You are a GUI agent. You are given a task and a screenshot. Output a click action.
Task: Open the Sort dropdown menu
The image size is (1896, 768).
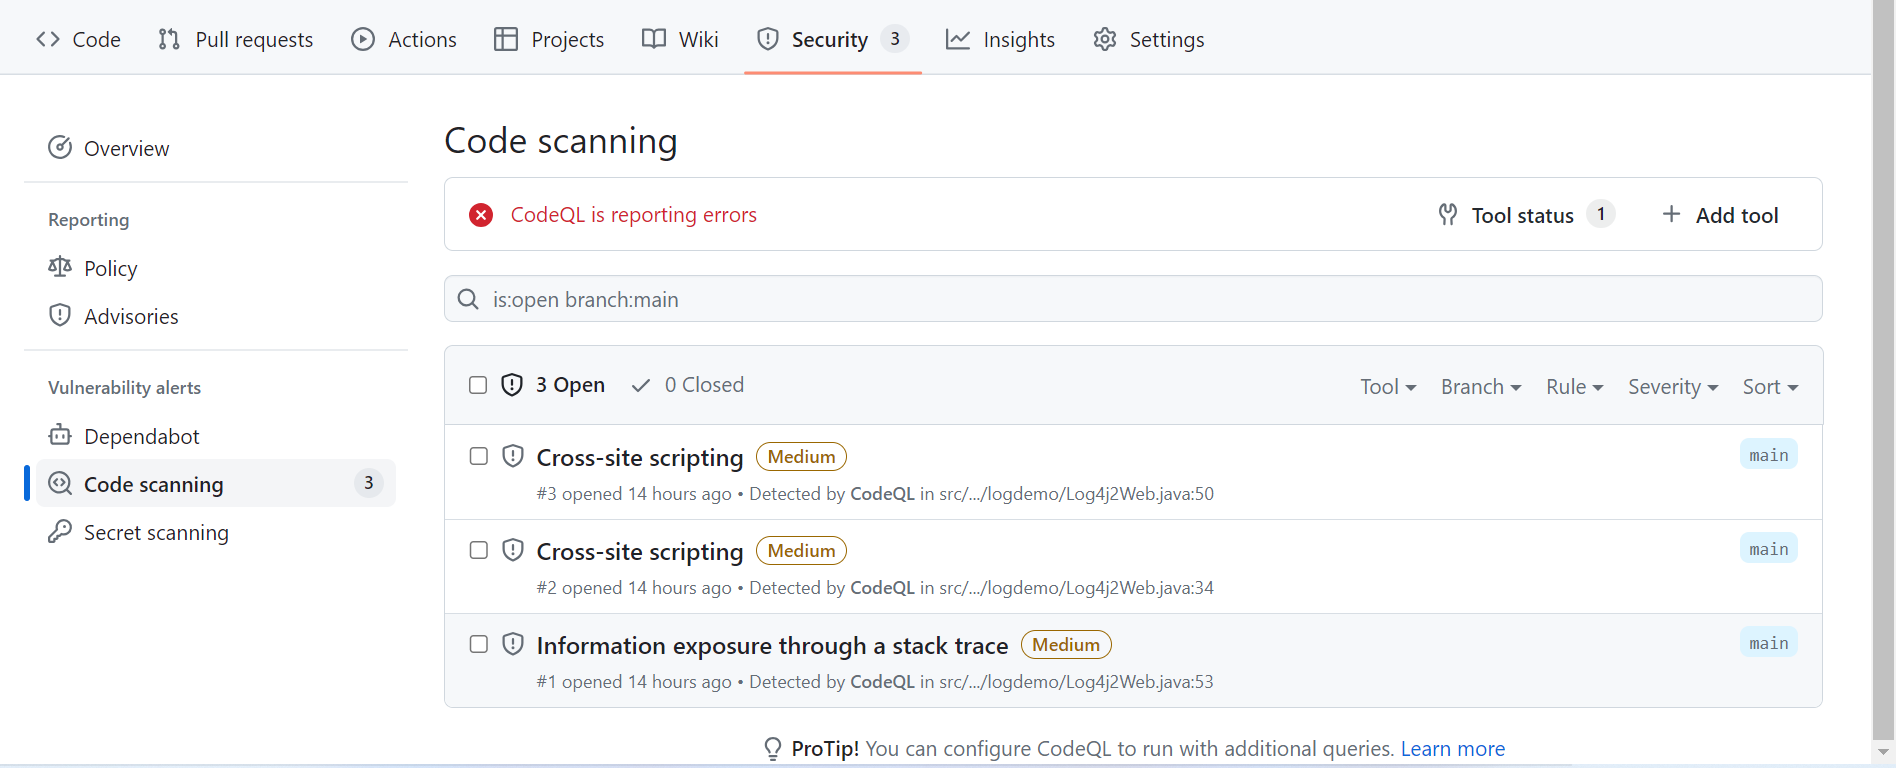pyautogui.click(x=1770, y=387)
